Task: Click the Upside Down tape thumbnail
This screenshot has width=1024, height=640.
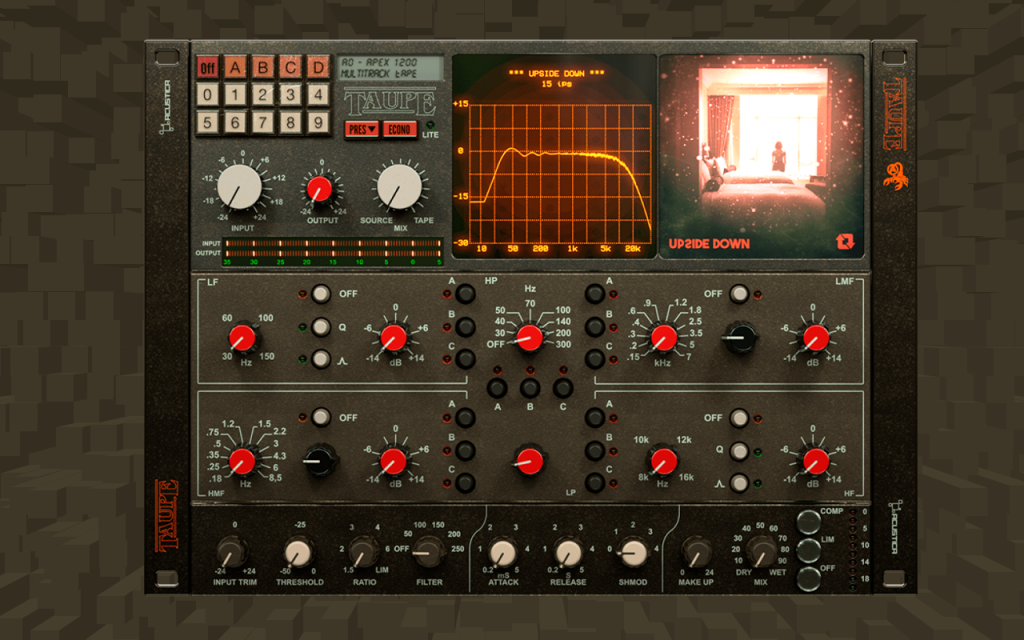Action: click(x=761, y=156)
